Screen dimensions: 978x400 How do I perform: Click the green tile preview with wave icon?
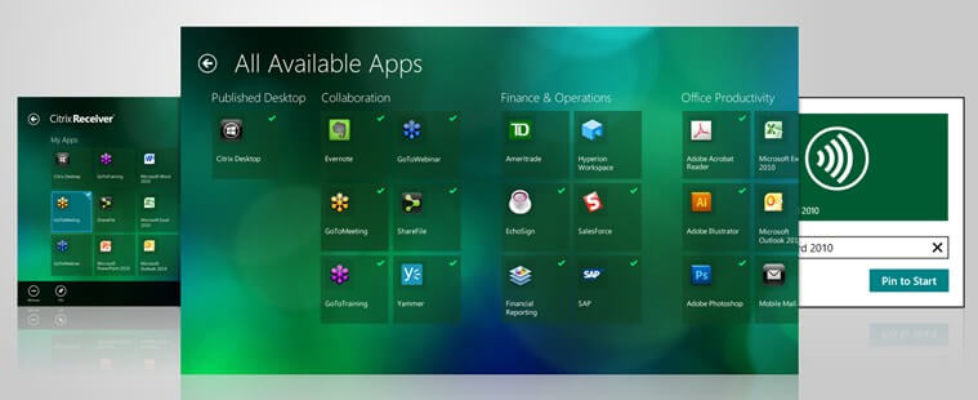pyautogui.click(x=873, y=167)
